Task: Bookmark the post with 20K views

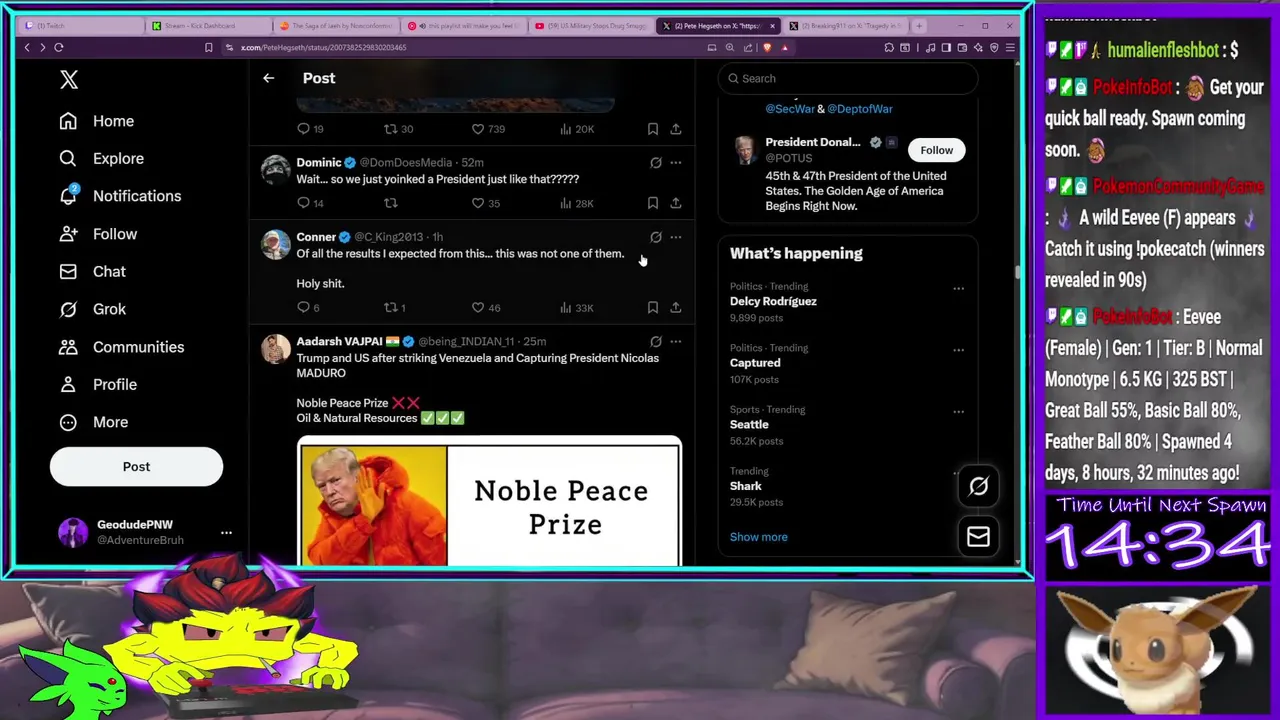Action: click(652, 129)
